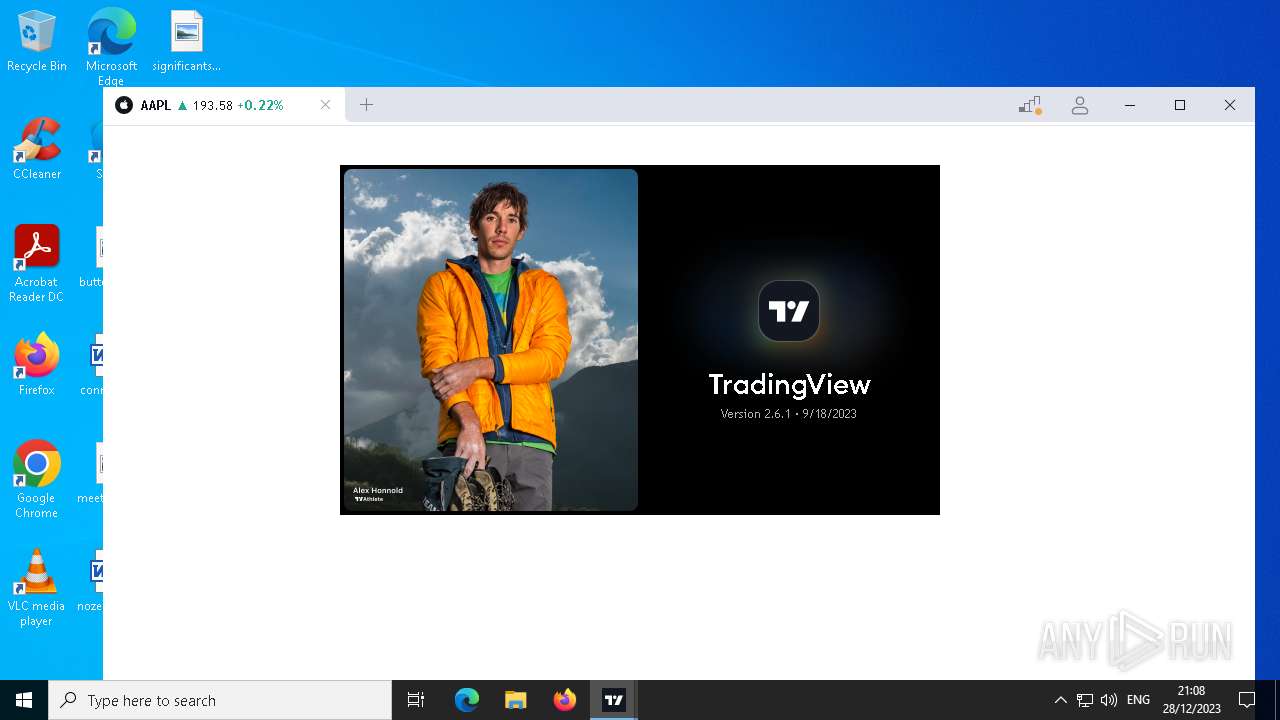
Task: Open volume control tray icon
Action: [1109, 700]
